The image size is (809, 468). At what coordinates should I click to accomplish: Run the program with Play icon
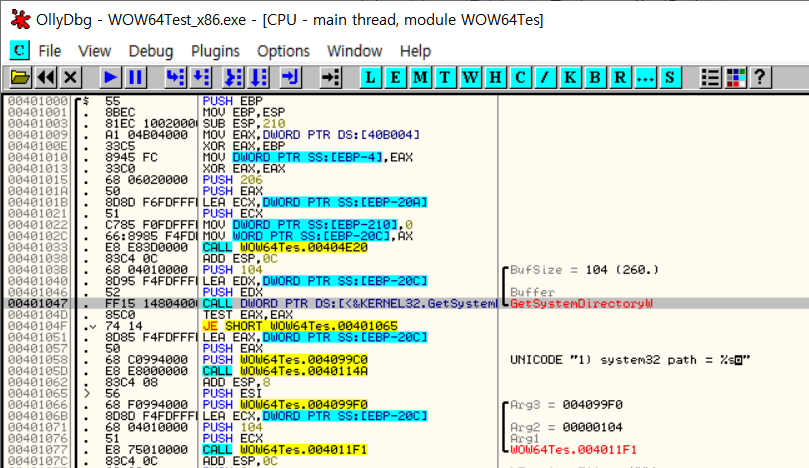click(110, 77)
